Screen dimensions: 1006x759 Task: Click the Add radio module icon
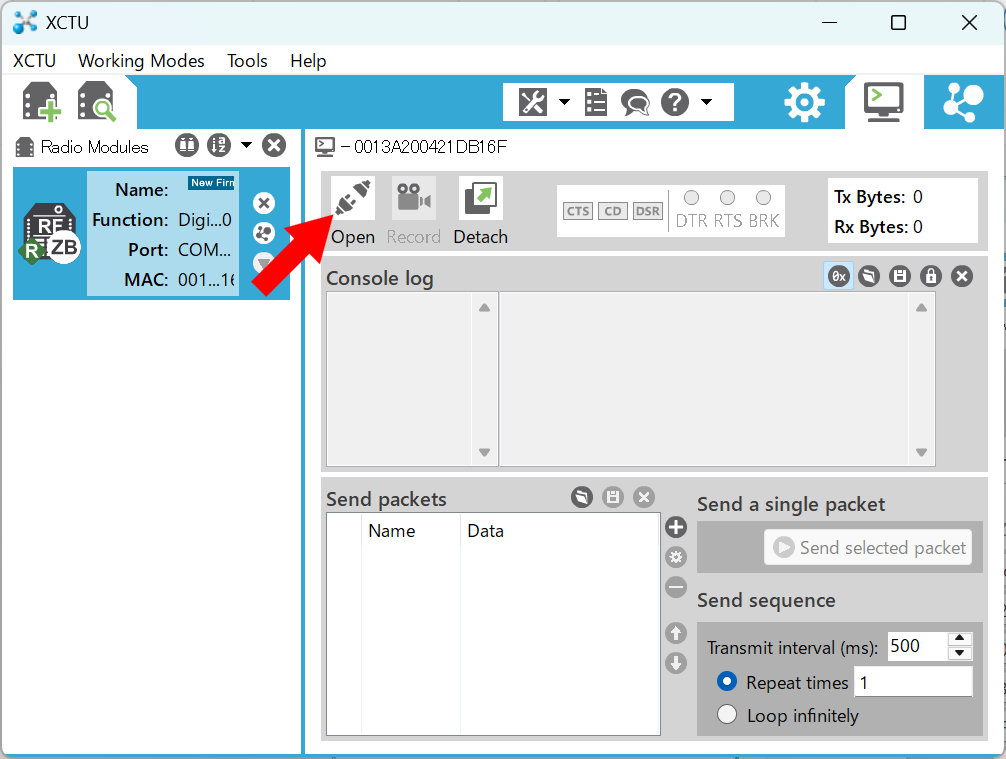[x=42, y=101]
